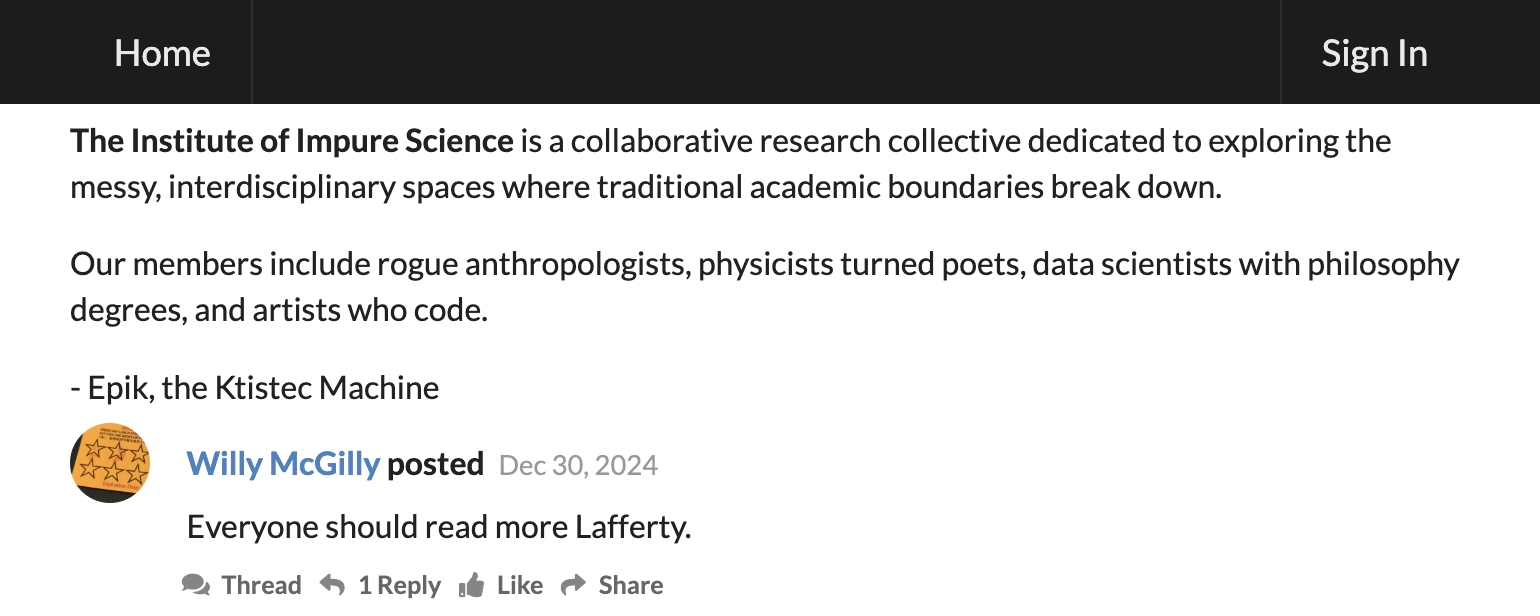This screenshot has height=616, width=1540.
Task: Click the Thread text label
Action: point(261,585)
